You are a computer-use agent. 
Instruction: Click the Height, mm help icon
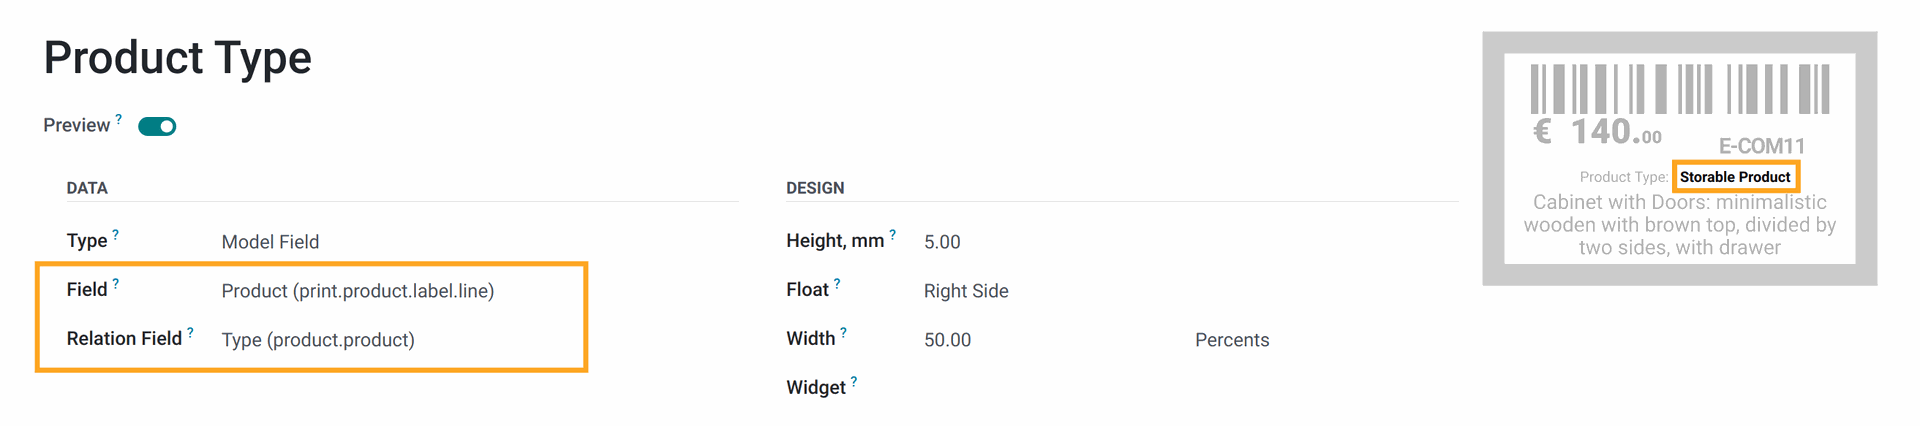(x=893, y=235)
